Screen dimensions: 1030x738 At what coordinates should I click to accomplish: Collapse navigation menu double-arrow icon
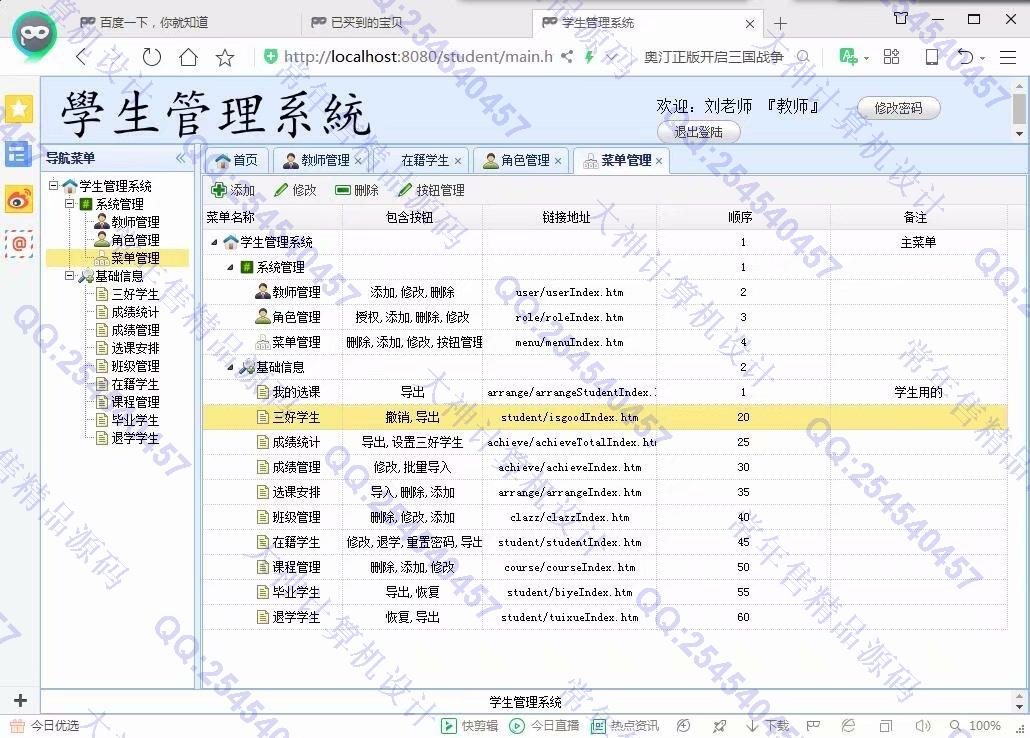(181, 158)
